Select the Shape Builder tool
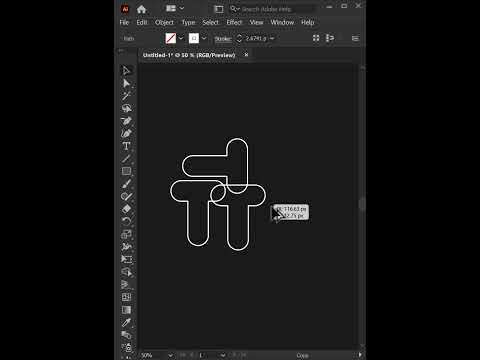The height and width of the screenshot is (360, 480). pos(126,272)
